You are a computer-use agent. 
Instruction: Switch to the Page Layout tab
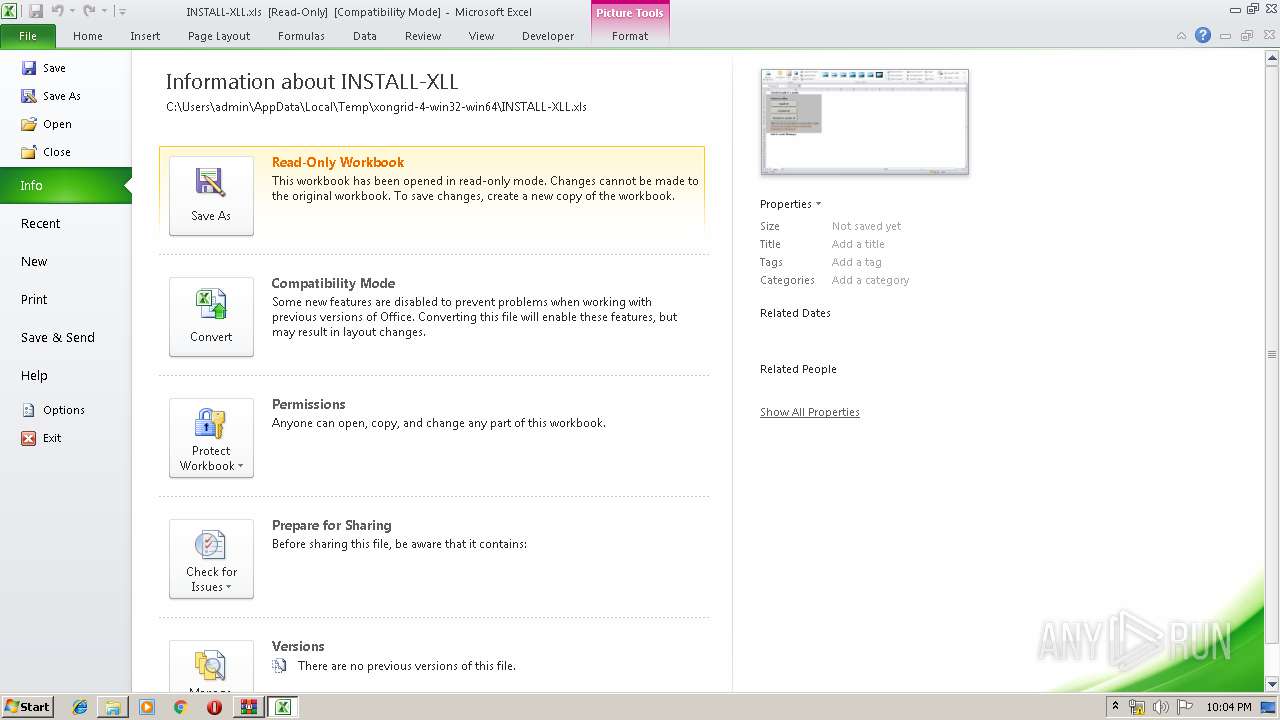pos(219,36)
